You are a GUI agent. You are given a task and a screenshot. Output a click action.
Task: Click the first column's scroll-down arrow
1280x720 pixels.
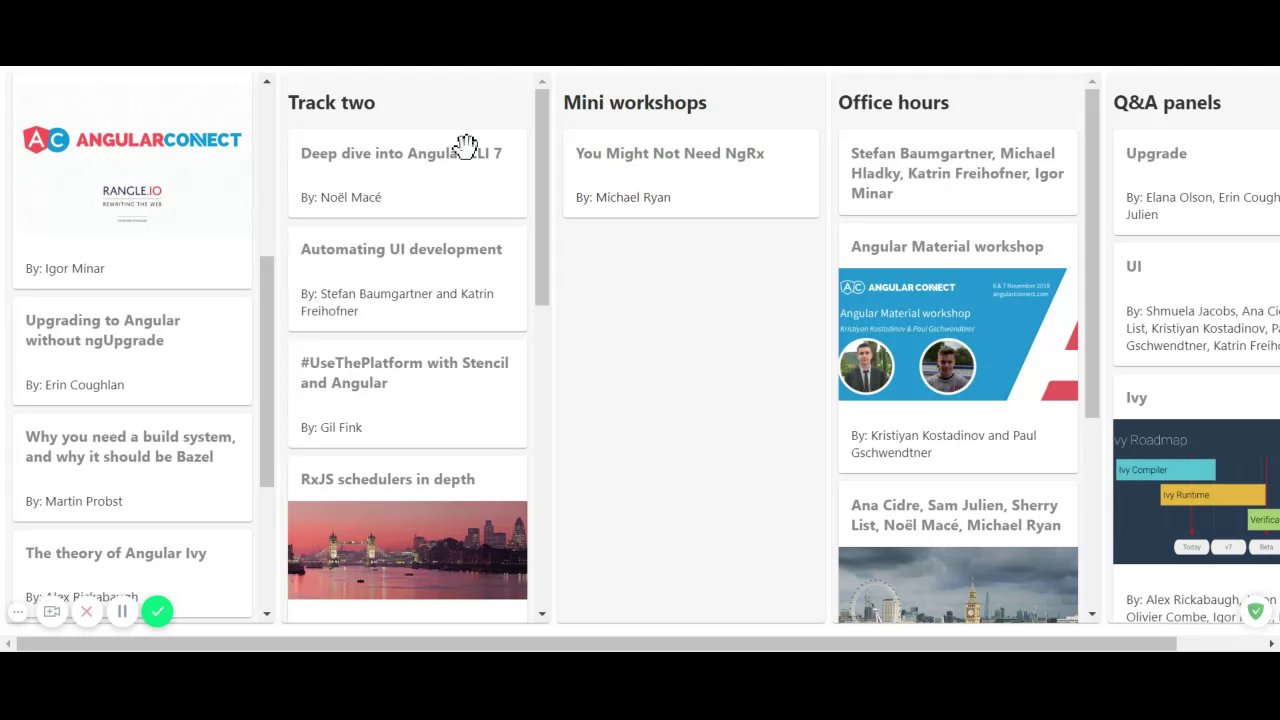coord(267,614)
